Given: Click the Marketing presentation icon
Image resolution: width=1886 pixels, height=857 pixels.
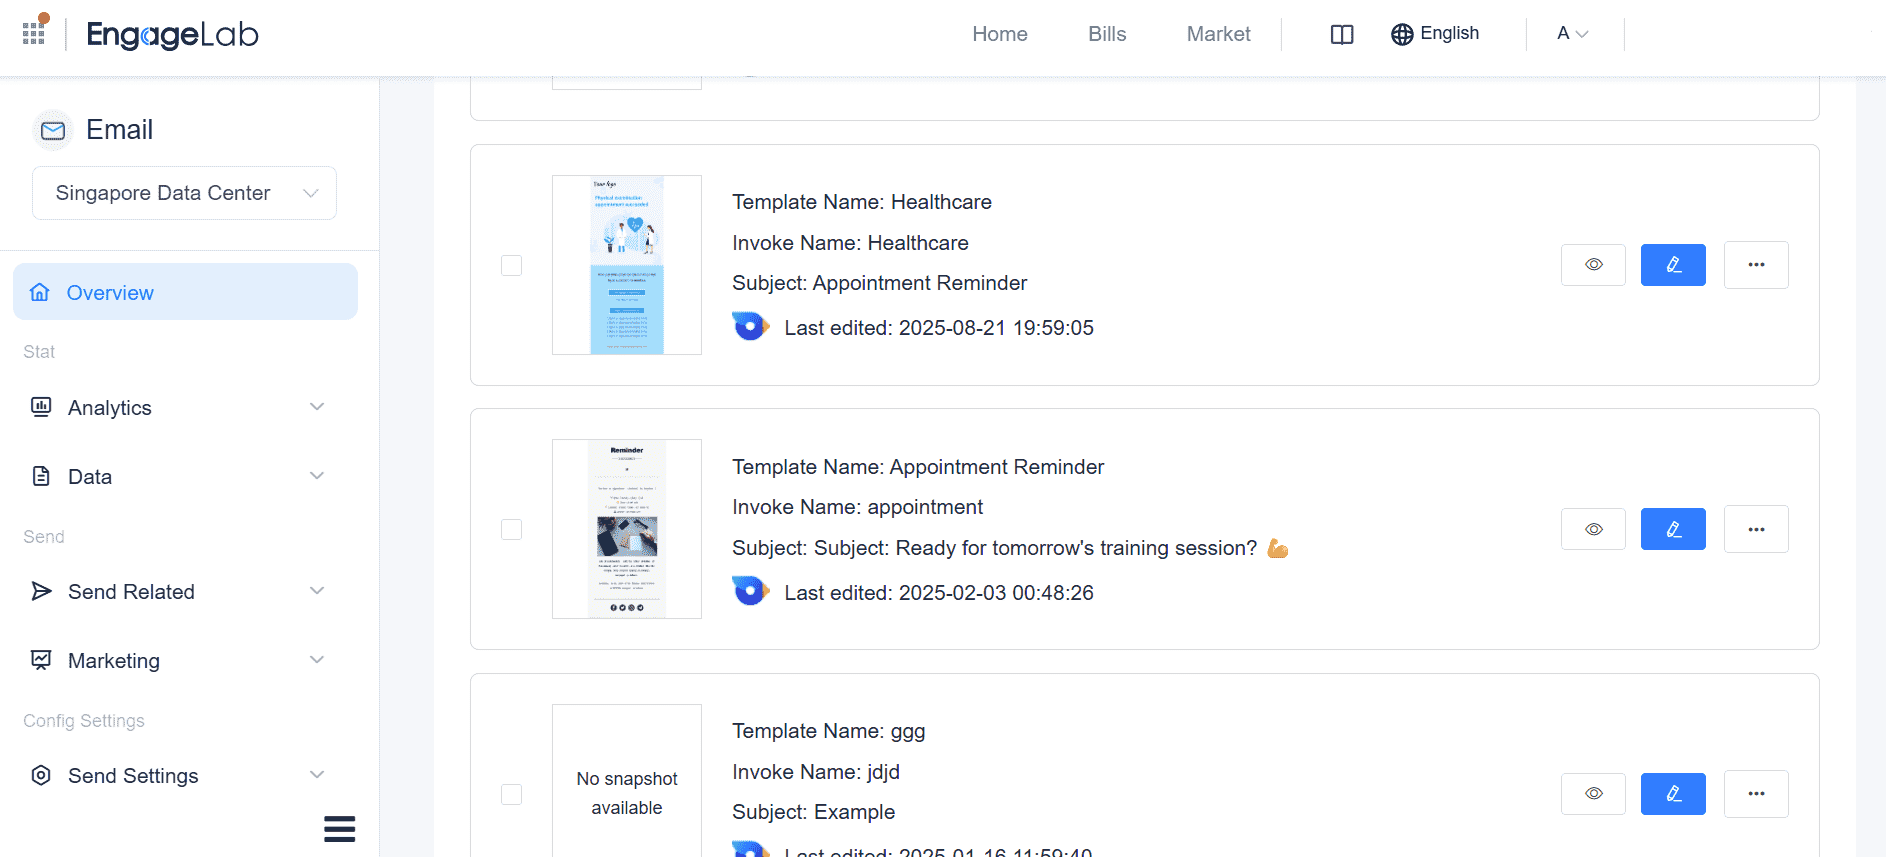Looking at the screenshot, I should coord(41,660).
